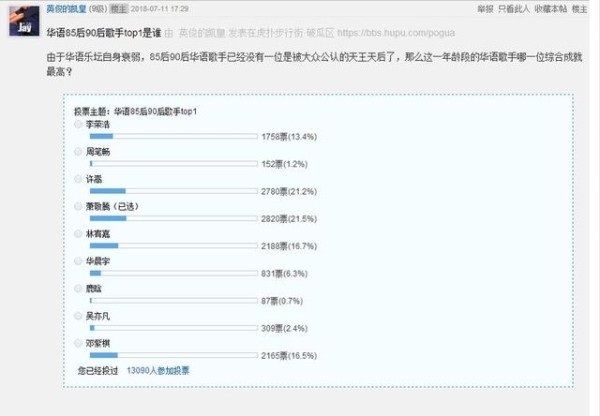The width and height of the screenshot is (600, 416).
Task: Open the bbs.hupu.com/pogua URL link
Action: click(x=396, y=33)
